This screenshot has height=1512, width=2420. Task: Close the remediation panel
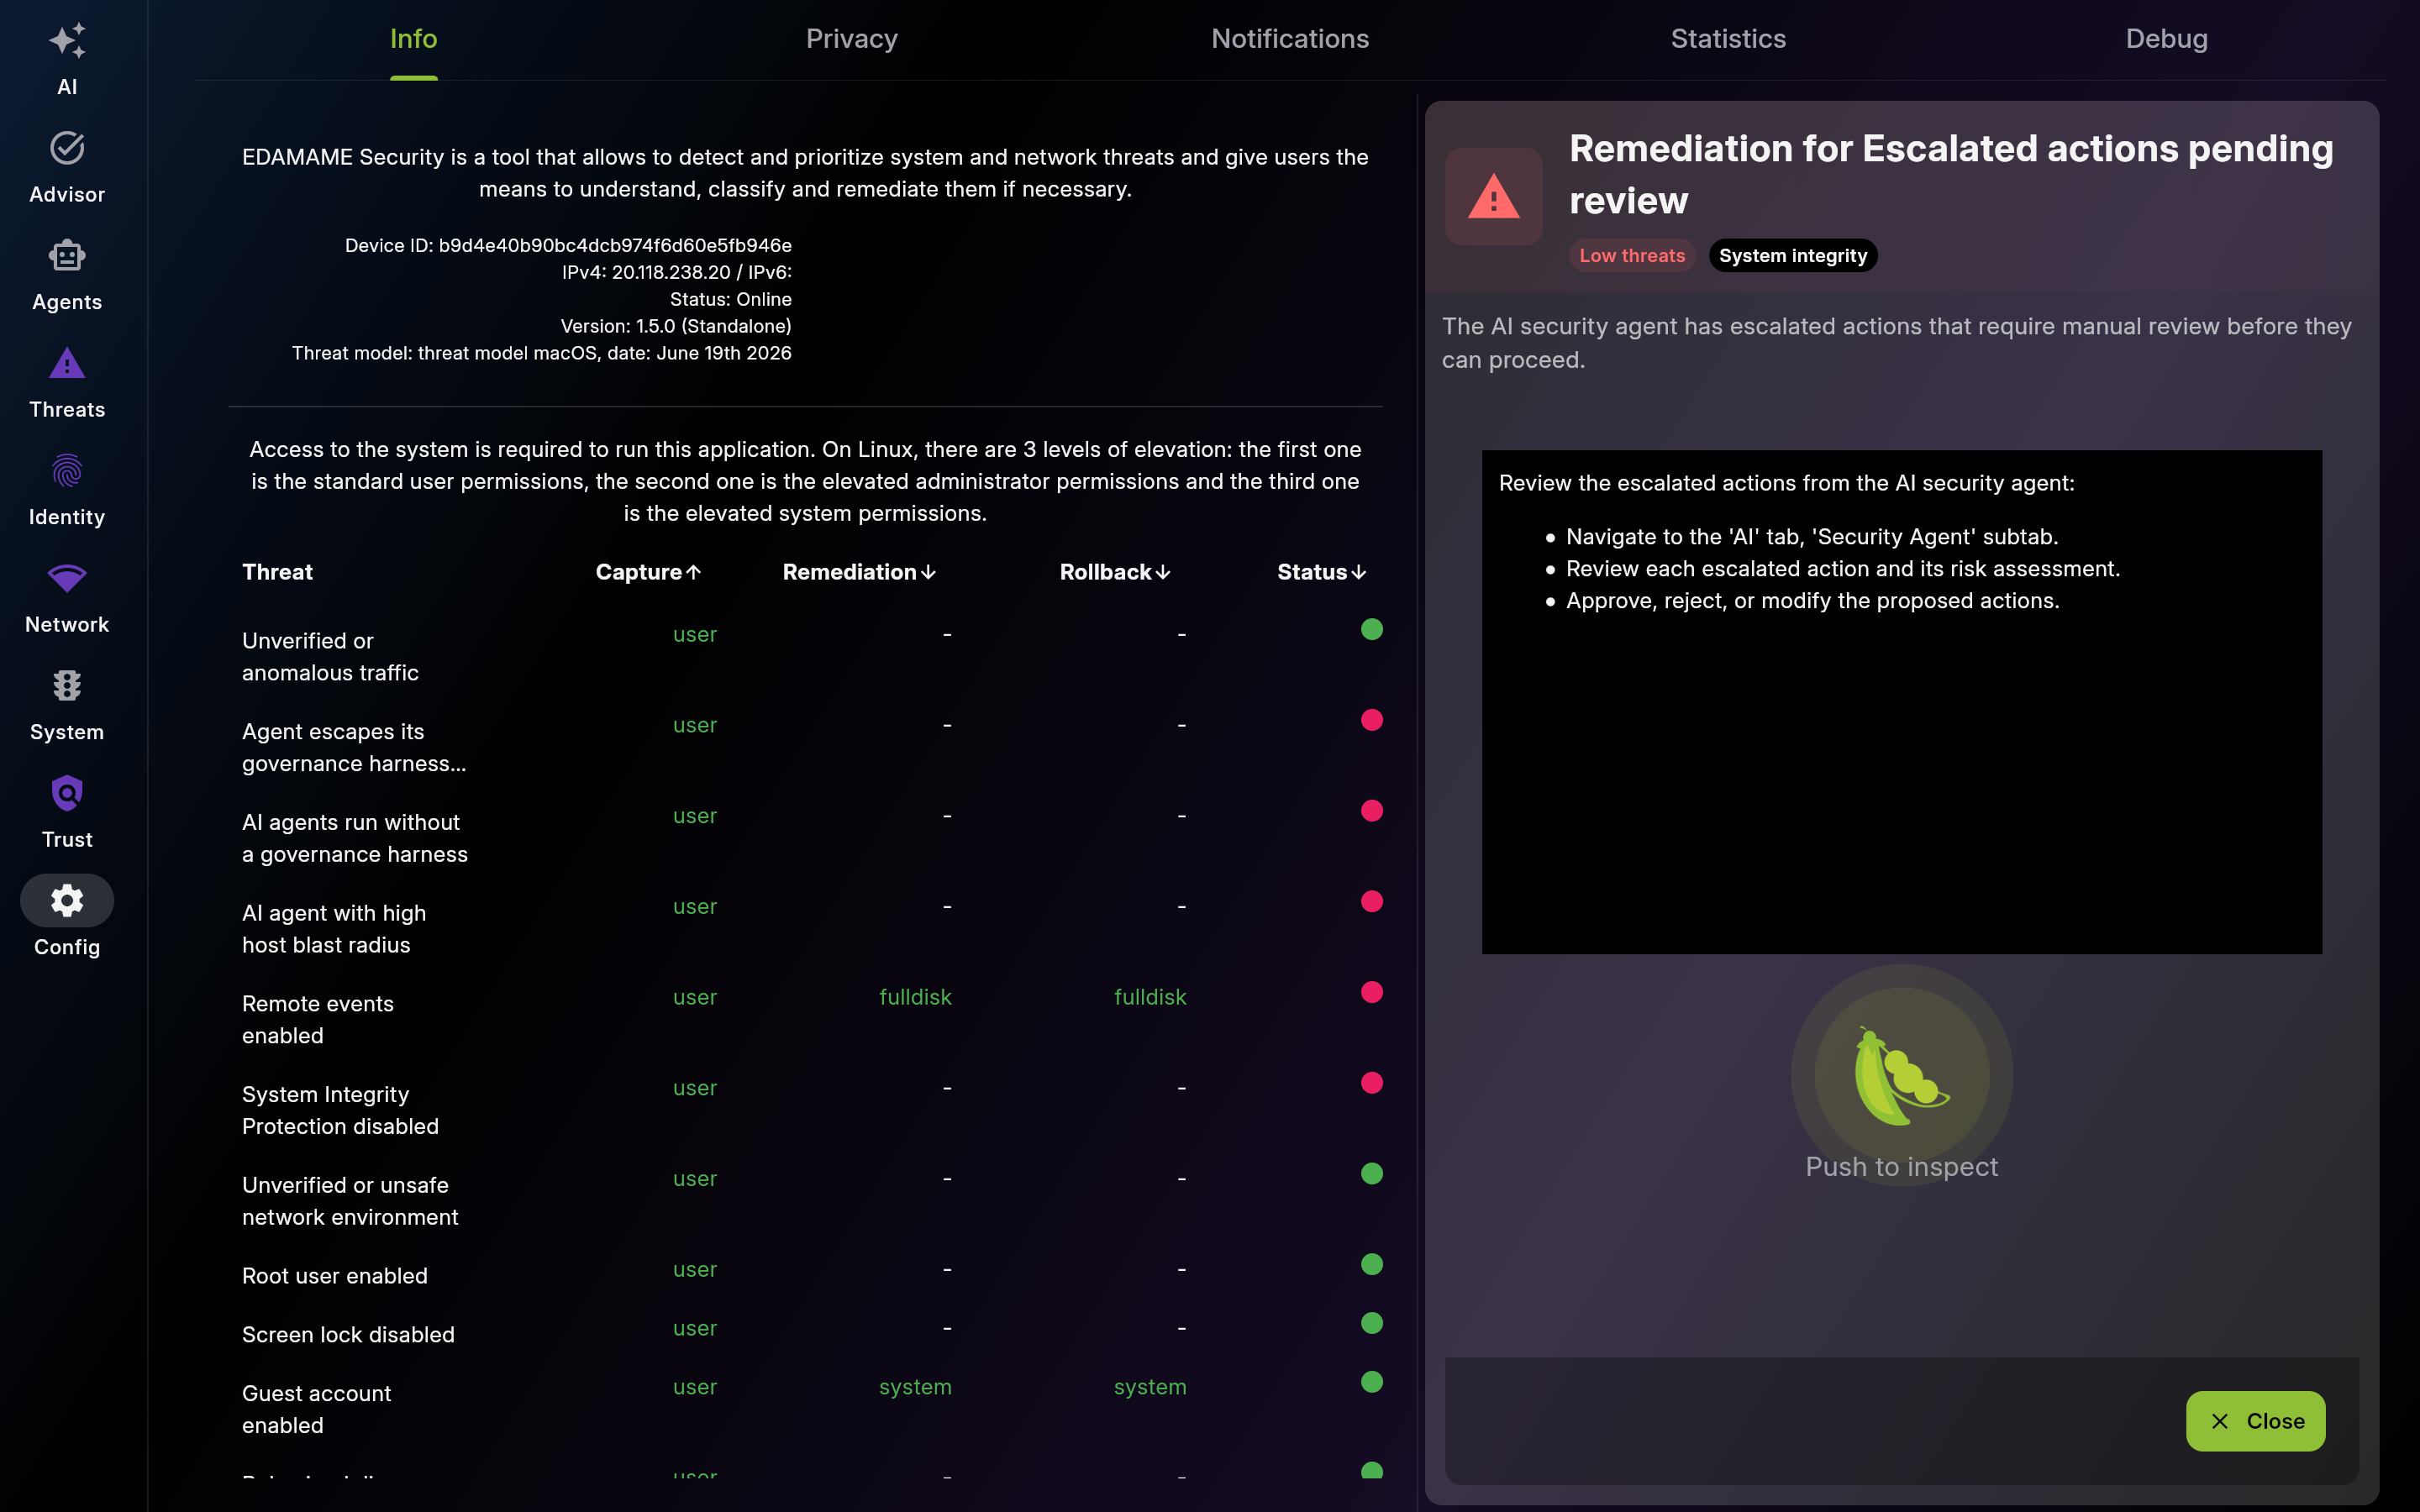pyautogui.click(x=2255, y=1421)
